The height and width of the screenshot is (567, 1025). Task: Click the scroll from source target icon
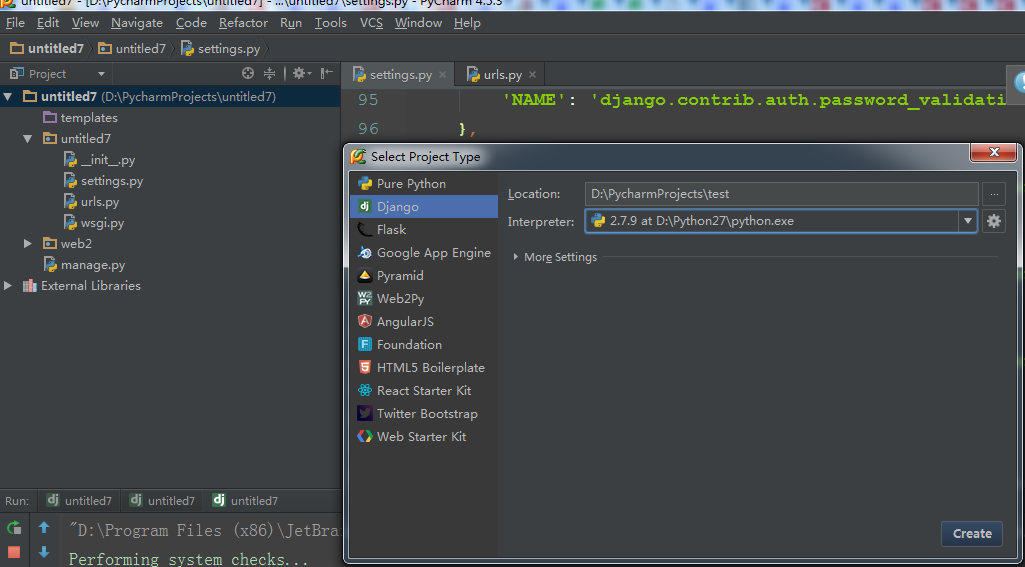point(248,73)
